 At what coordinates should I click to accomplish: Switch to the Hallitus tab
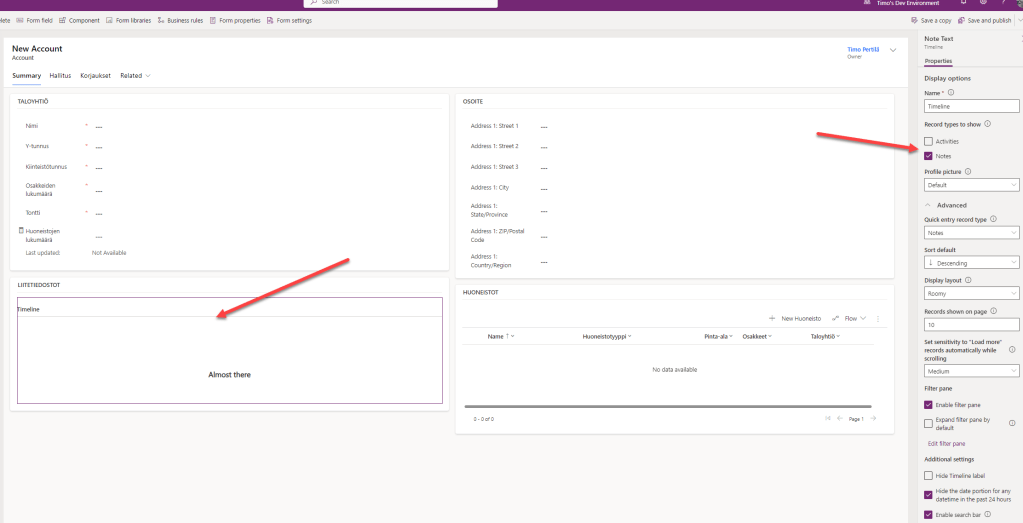click(x=60, y=75)
